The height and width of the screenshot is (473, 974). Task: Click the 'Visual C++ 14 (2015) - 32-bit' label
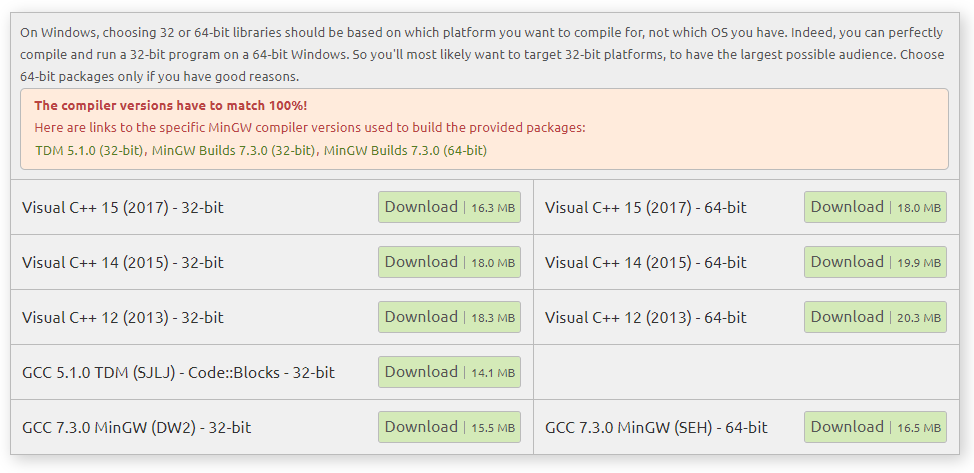pyautogui.click(x=122, y=263)
